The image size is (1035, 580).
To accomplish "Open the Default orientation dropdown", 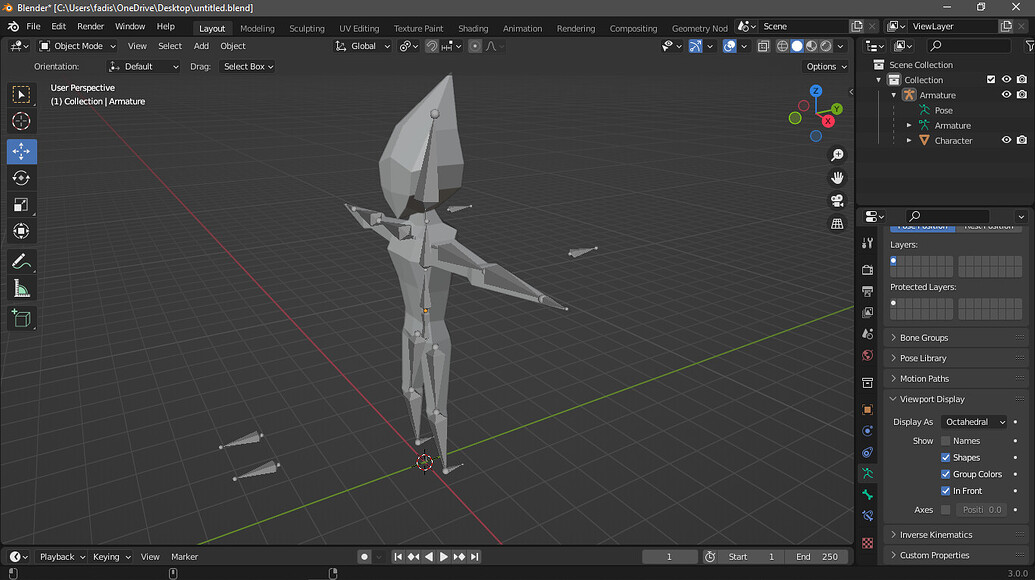I will [x=143, y=67].
